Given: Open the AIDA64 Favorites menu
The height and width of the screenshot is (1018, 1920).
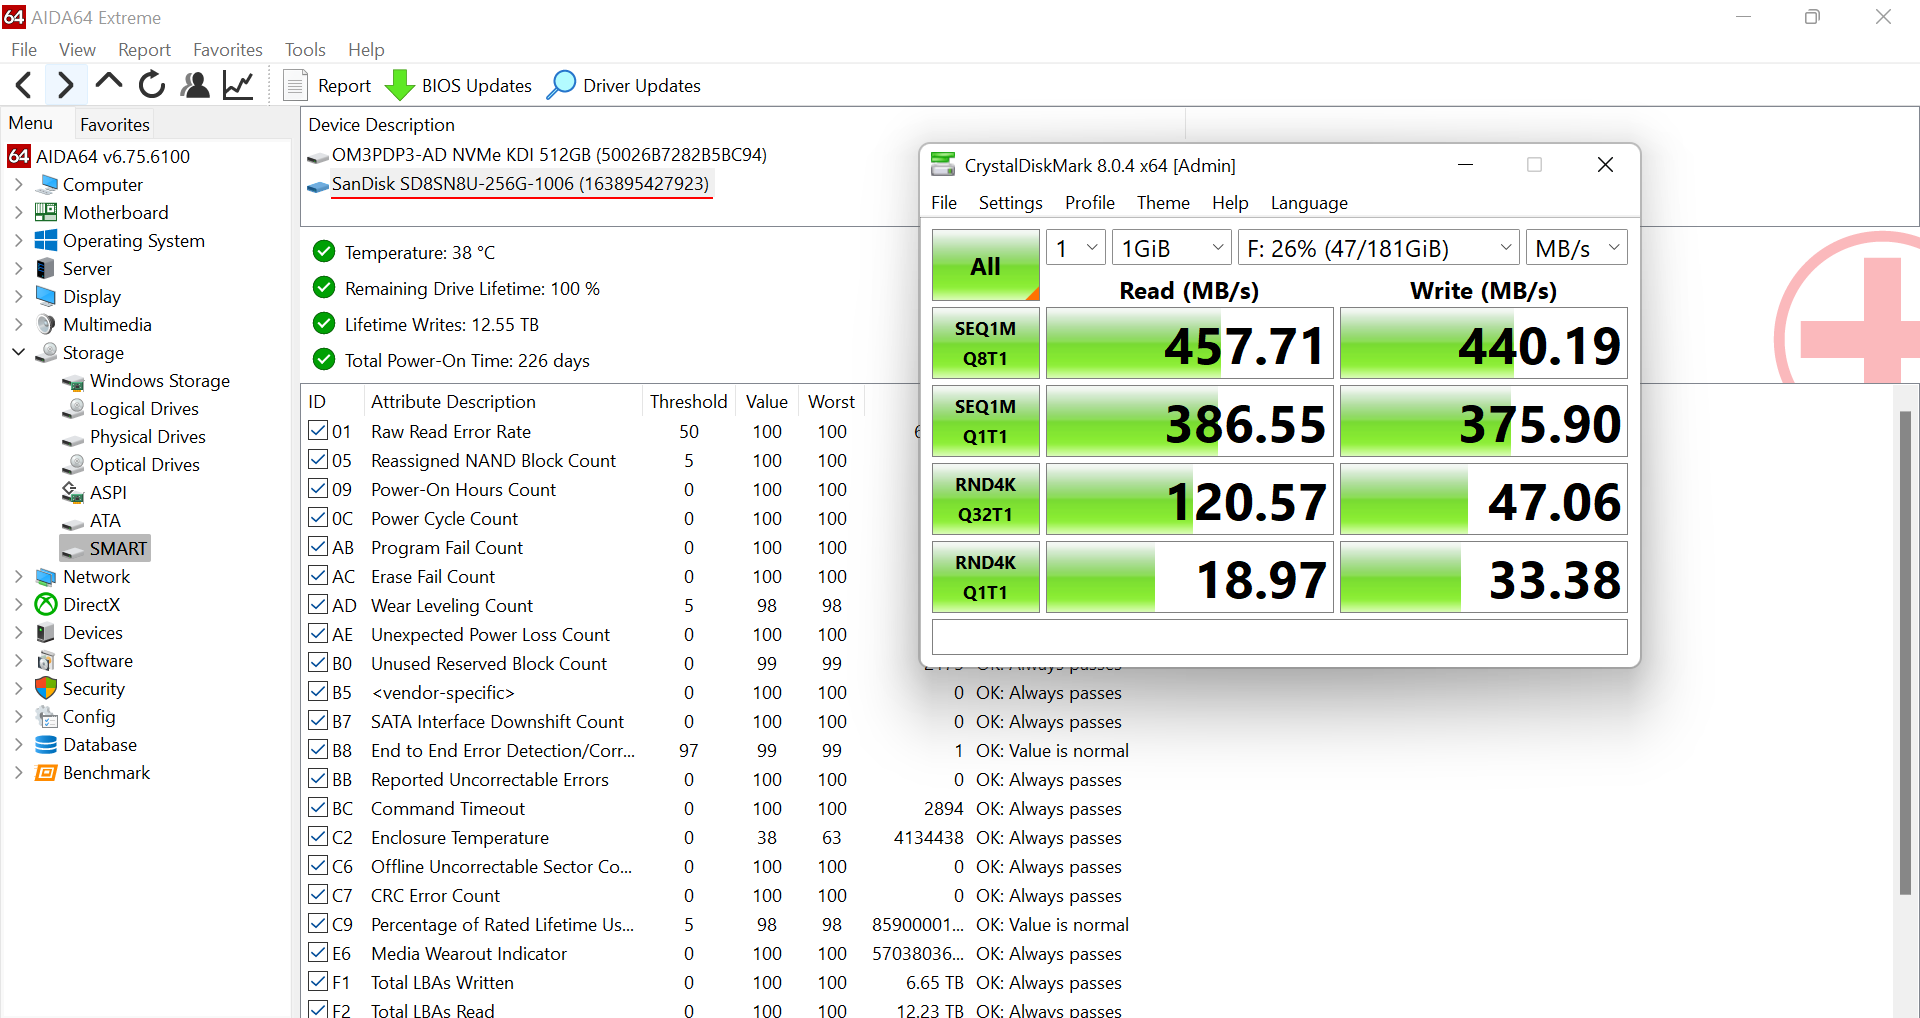Looking at the screenshot, I should point(227,50).
